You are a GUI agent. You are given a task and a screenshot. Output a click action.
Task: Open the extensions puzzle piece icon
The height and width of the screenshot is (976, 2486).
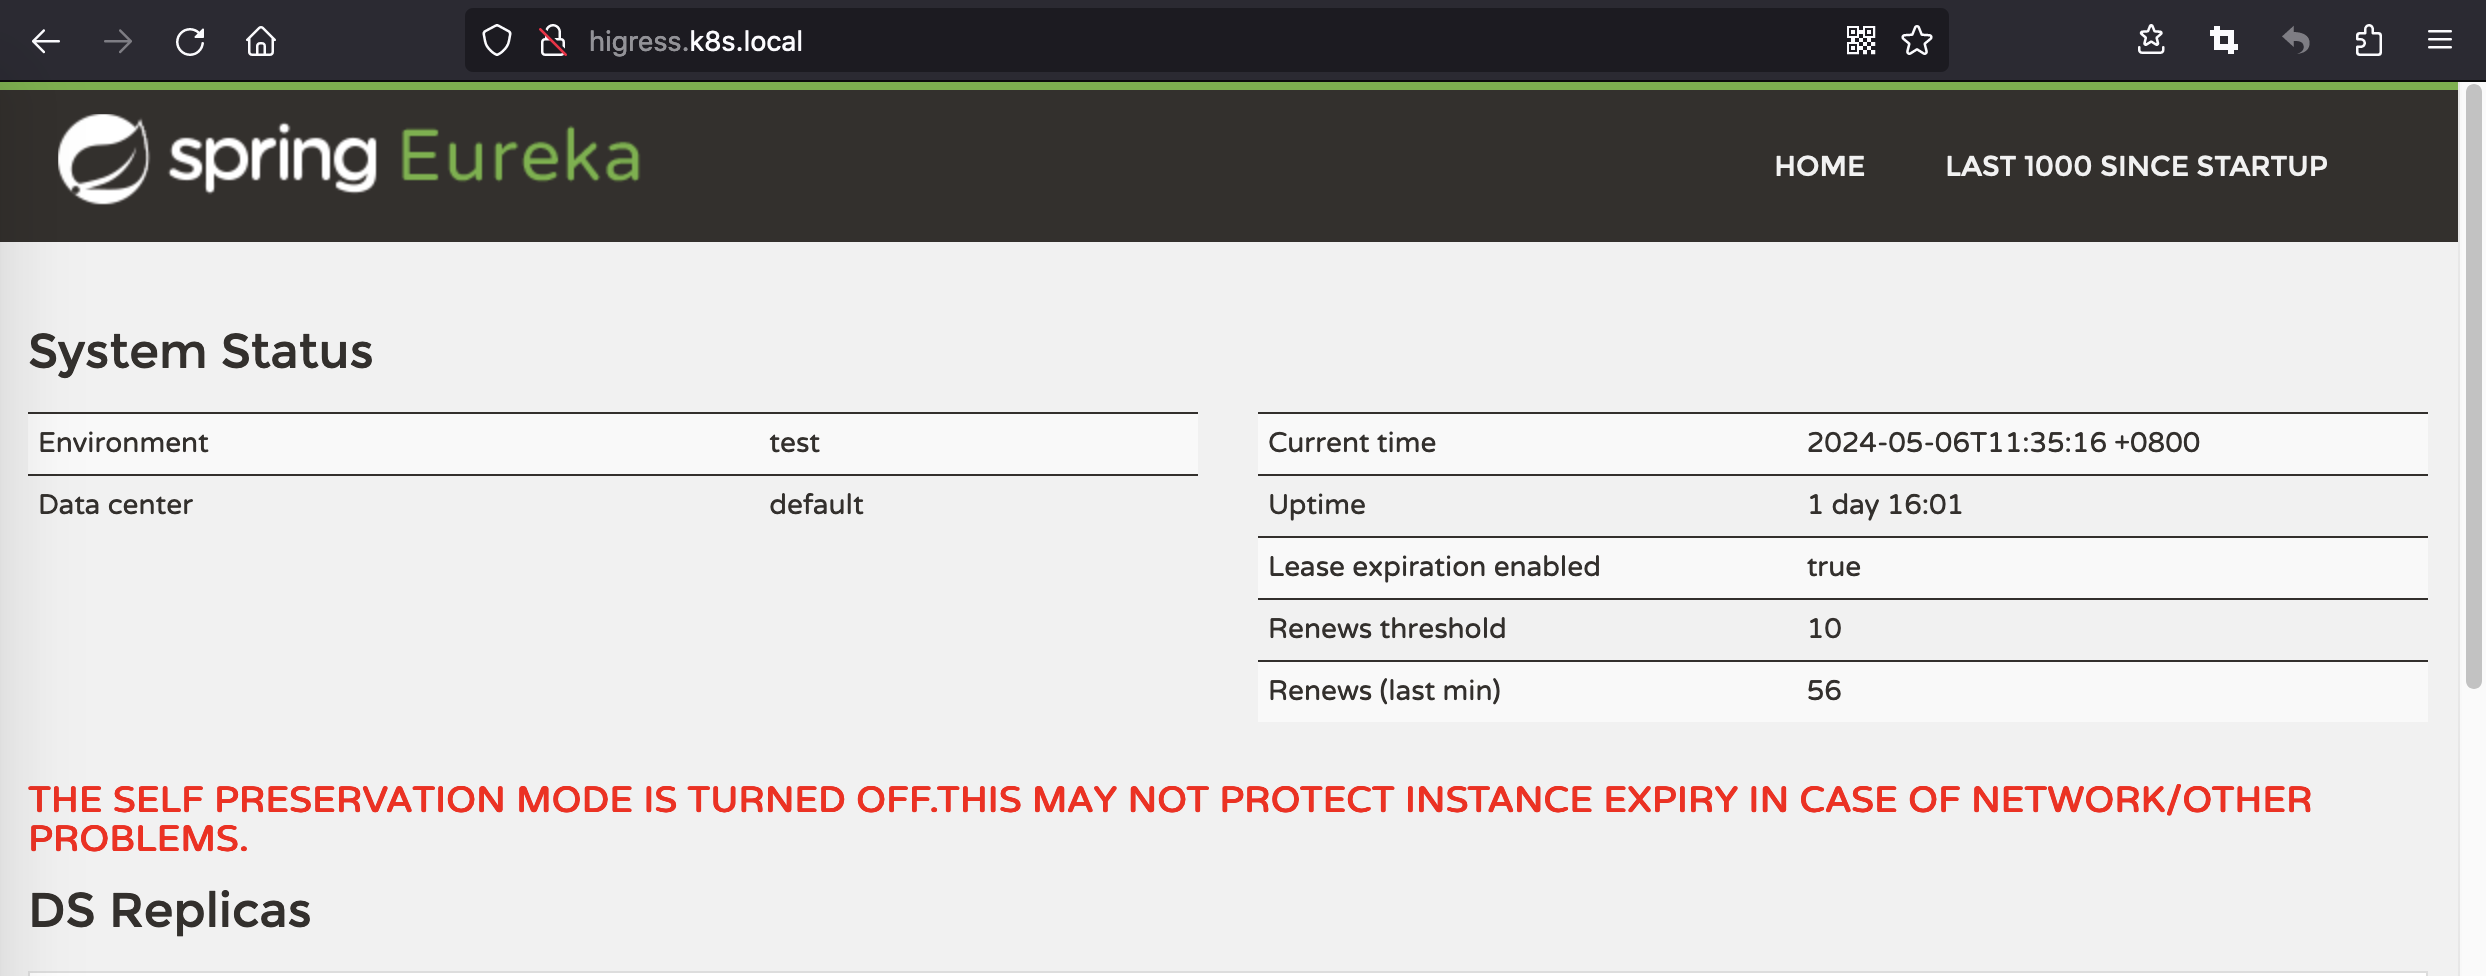coord(2368,41)
